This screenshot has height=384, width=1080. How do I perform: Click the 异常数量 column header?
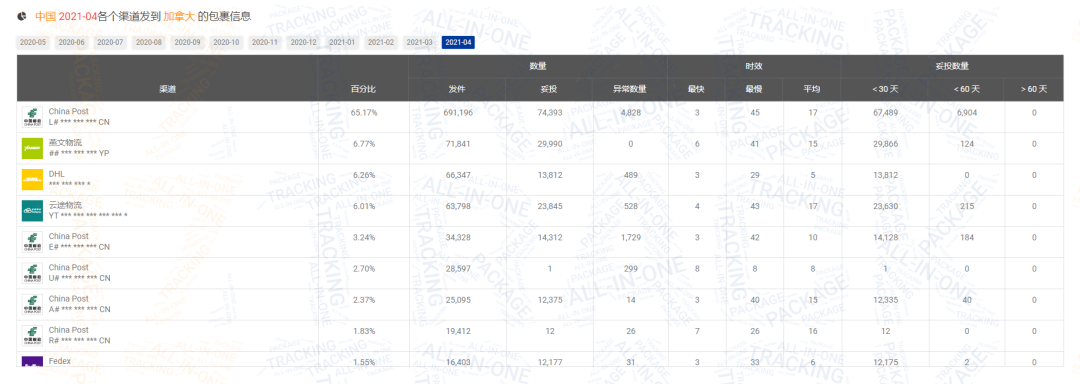(x=630, y=89)
